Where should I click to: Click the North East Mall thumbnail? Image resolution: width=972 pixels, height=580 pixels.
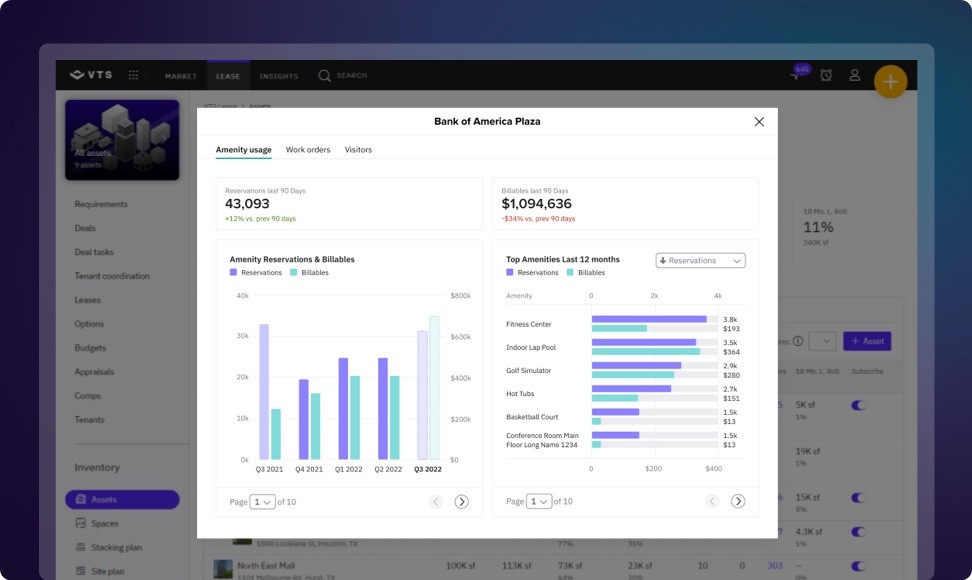(x=223, y=568)
